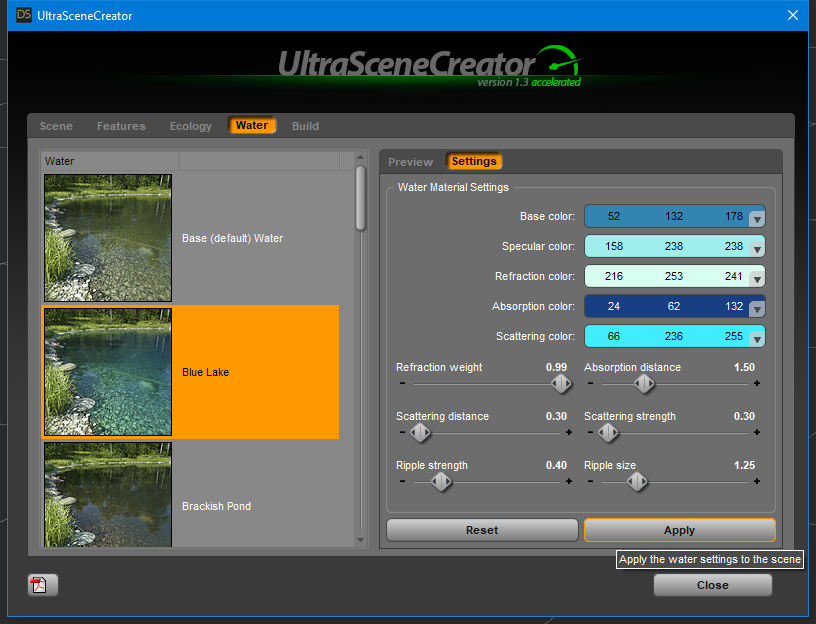This screenshot has height=624, width=816.
Task: Decrease Absorption distance with minus button
Action: pos(590,383)
